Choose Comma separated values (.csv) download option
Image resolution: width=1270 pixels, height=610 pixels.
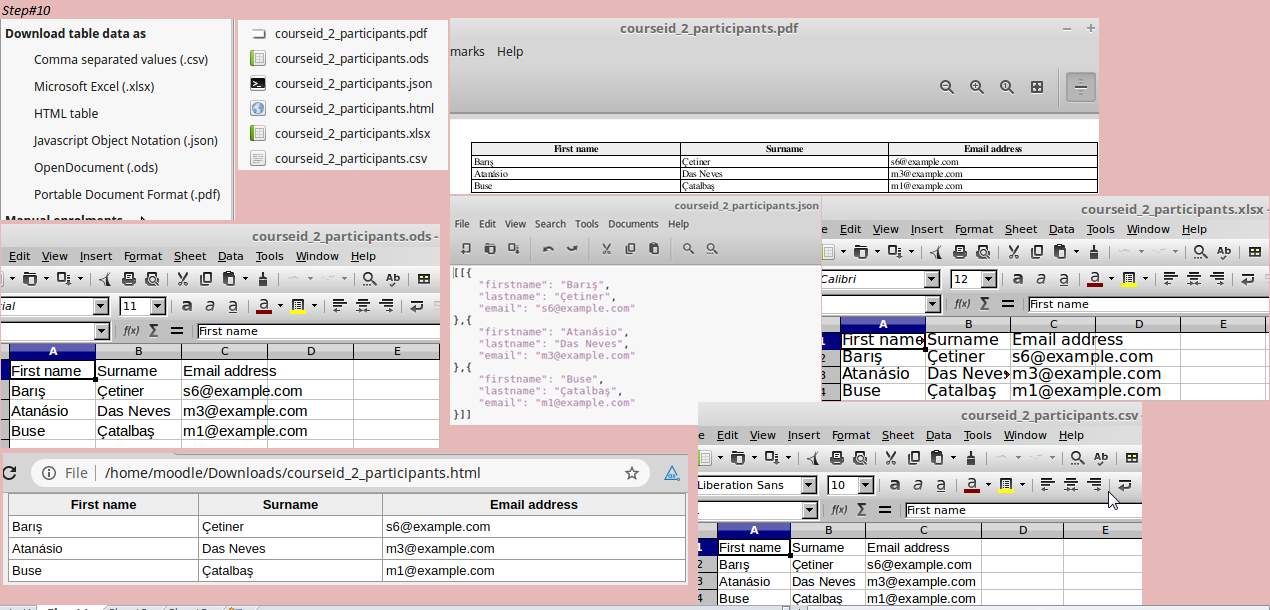click(121, 60)
